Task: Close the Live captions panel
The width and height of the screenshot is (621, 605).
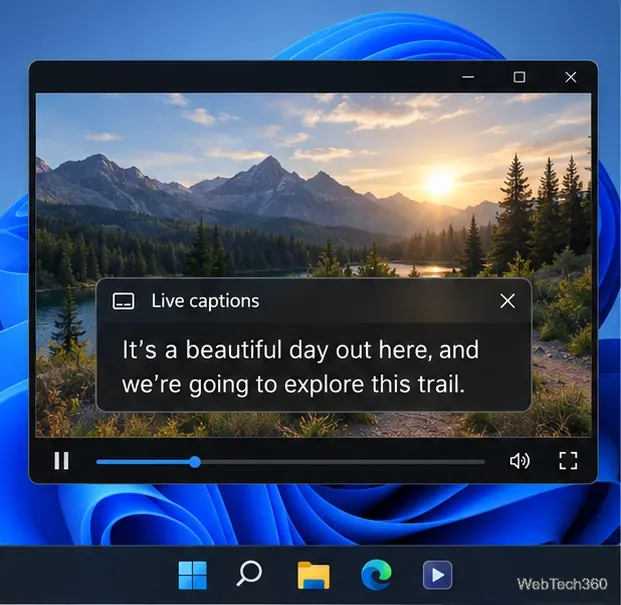Action: [x=507, y=301]
